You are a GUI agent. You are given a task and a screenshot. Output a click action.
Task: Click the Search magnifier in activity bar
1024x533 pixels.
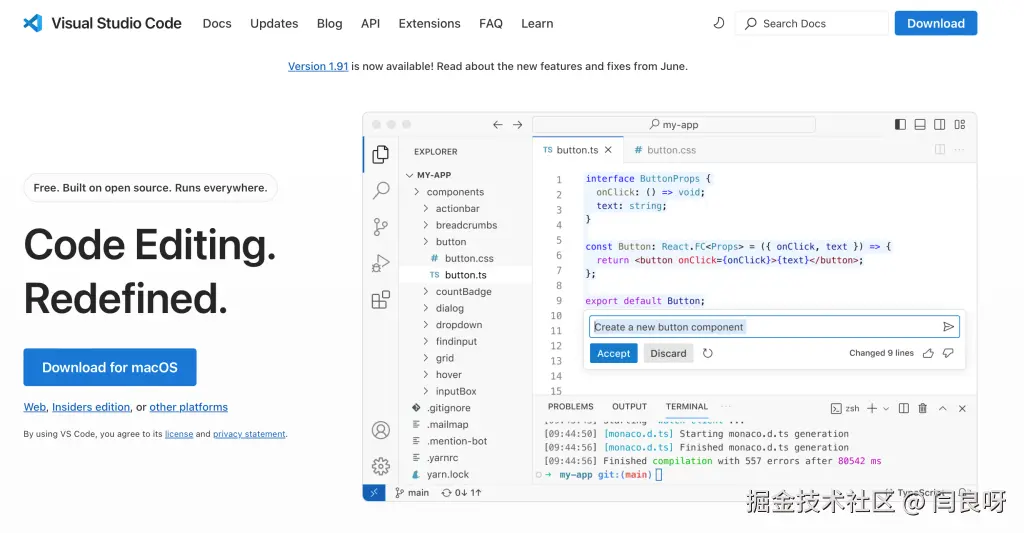381,190
